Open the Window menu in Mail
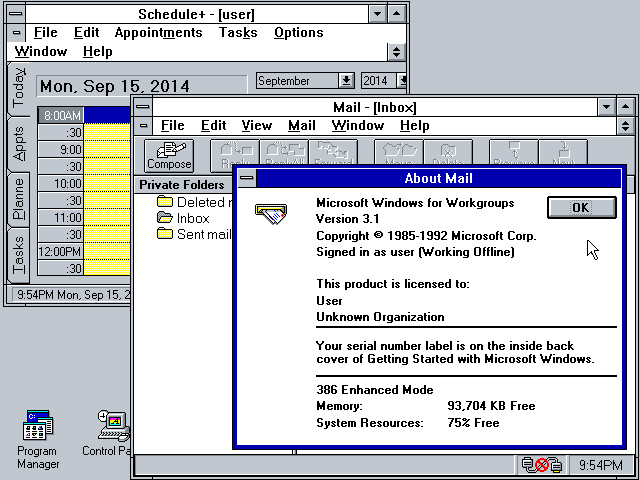 pyautogui.click(x=358, y=126)
